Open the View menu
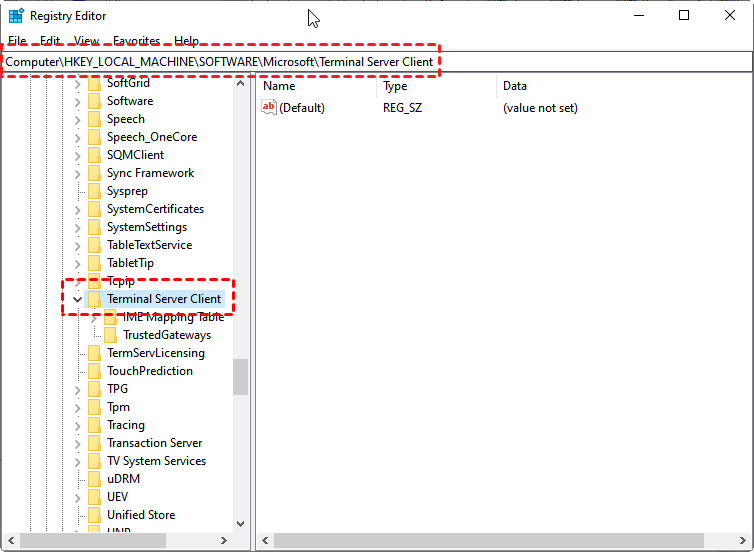The width and height of the screenshot is (754, 552). point(87,41)
